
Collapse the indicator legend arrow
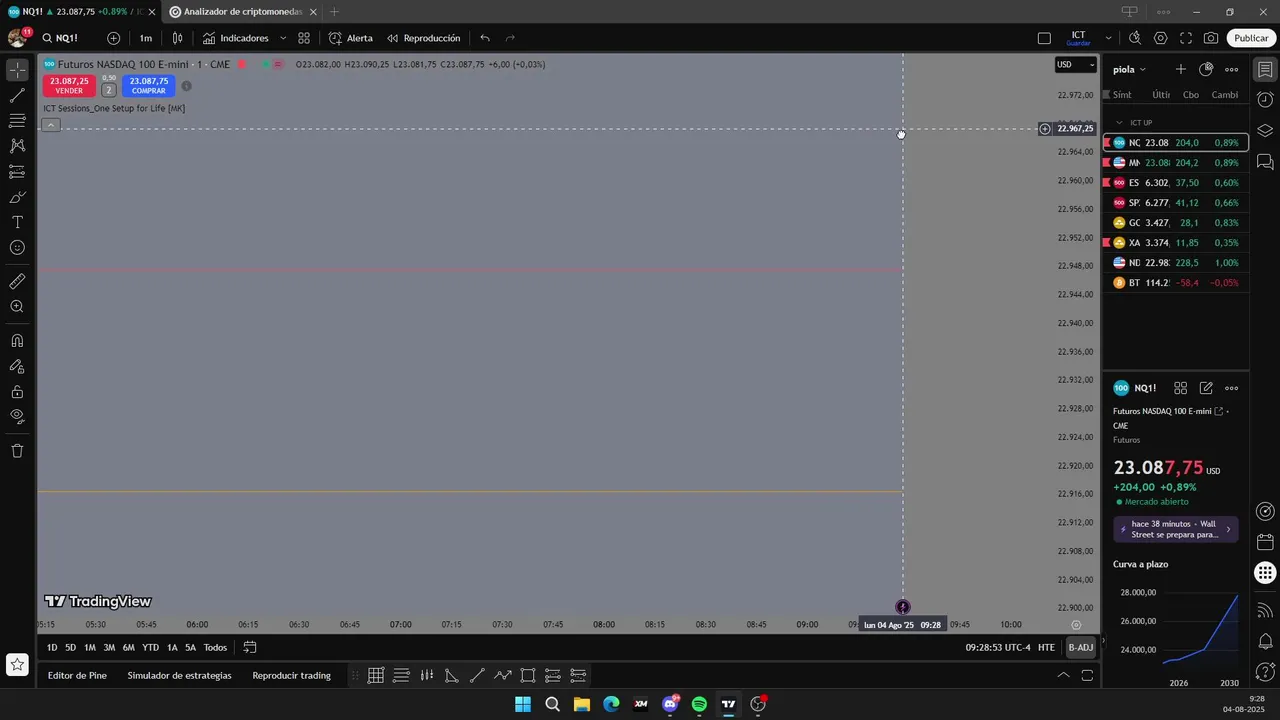(x=51, y=125)
